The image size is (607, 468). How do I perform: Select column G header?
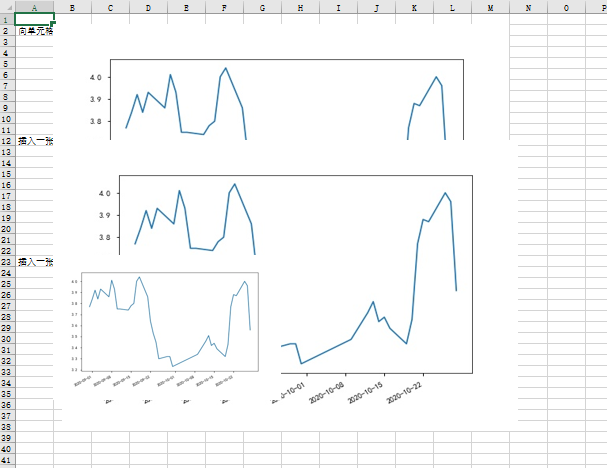click(x=262, y=7)
